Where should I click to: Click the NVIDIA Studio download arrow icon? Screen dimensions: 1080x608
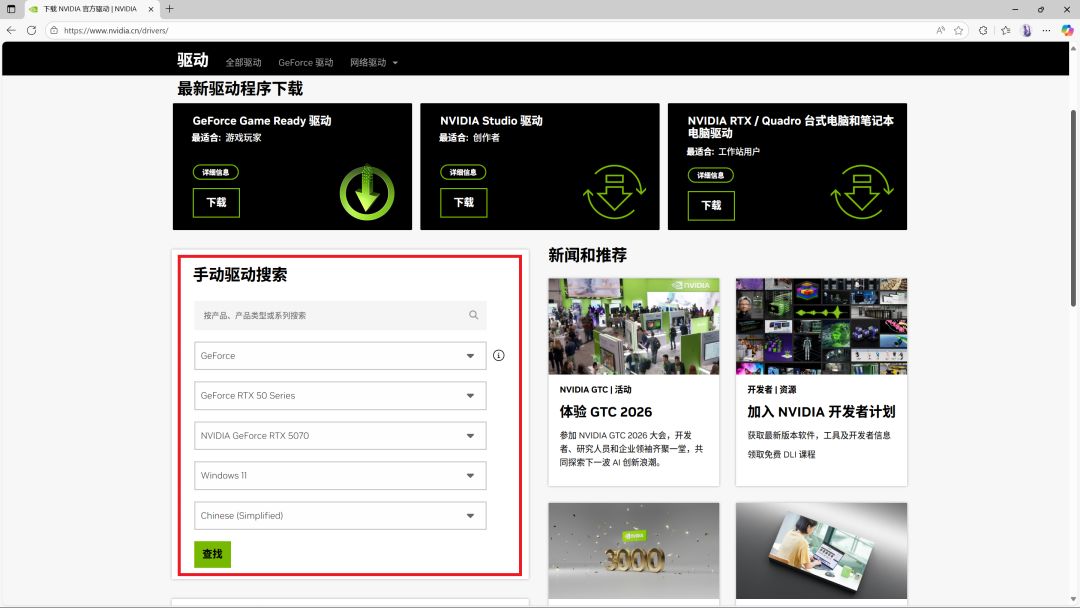[x=614, y=192]
